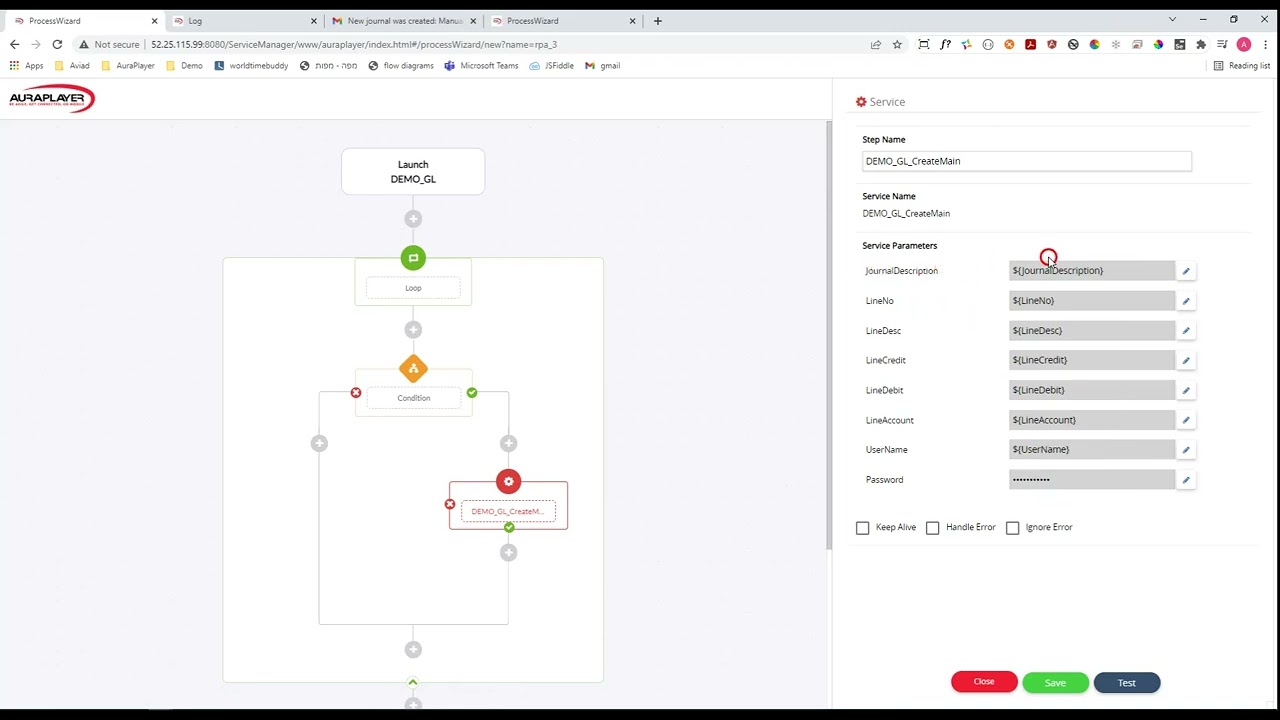The height and width of the screenshot is (720, 1280).
Task: Add step on Condition false branch
Action: click(x=319, y=443)
